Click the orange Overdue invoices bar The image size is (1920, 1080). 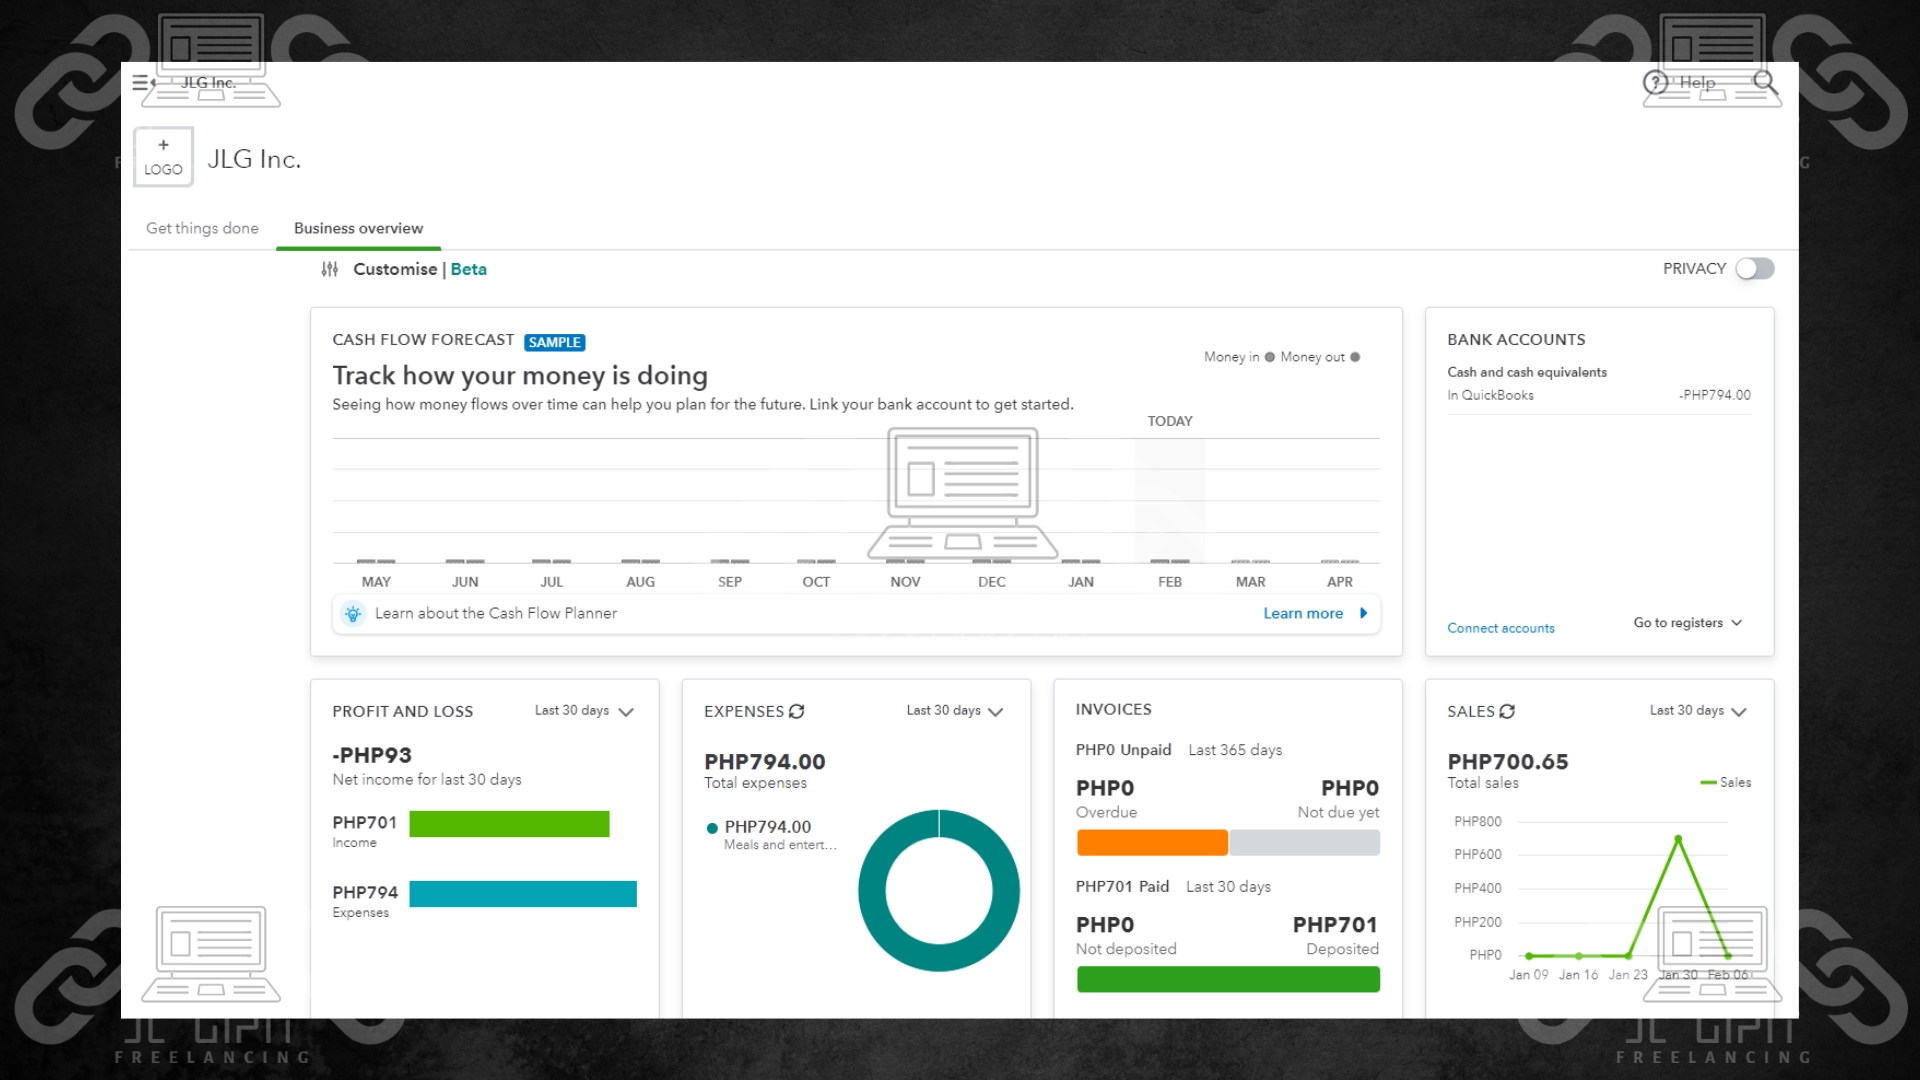coord(1152,843)
